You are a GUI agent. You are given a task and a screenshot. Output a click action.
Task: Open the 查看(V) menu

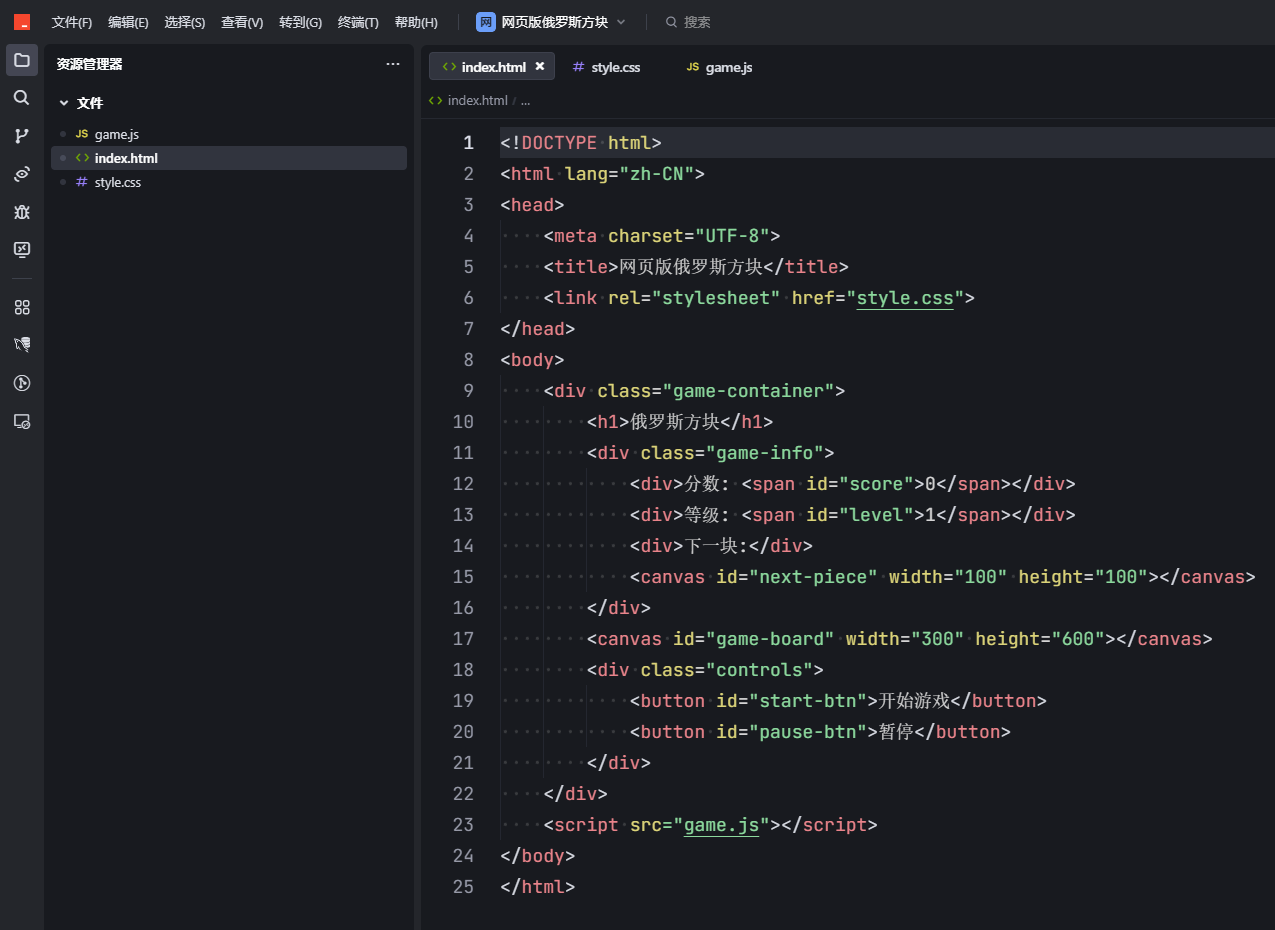tap(242, 22)
